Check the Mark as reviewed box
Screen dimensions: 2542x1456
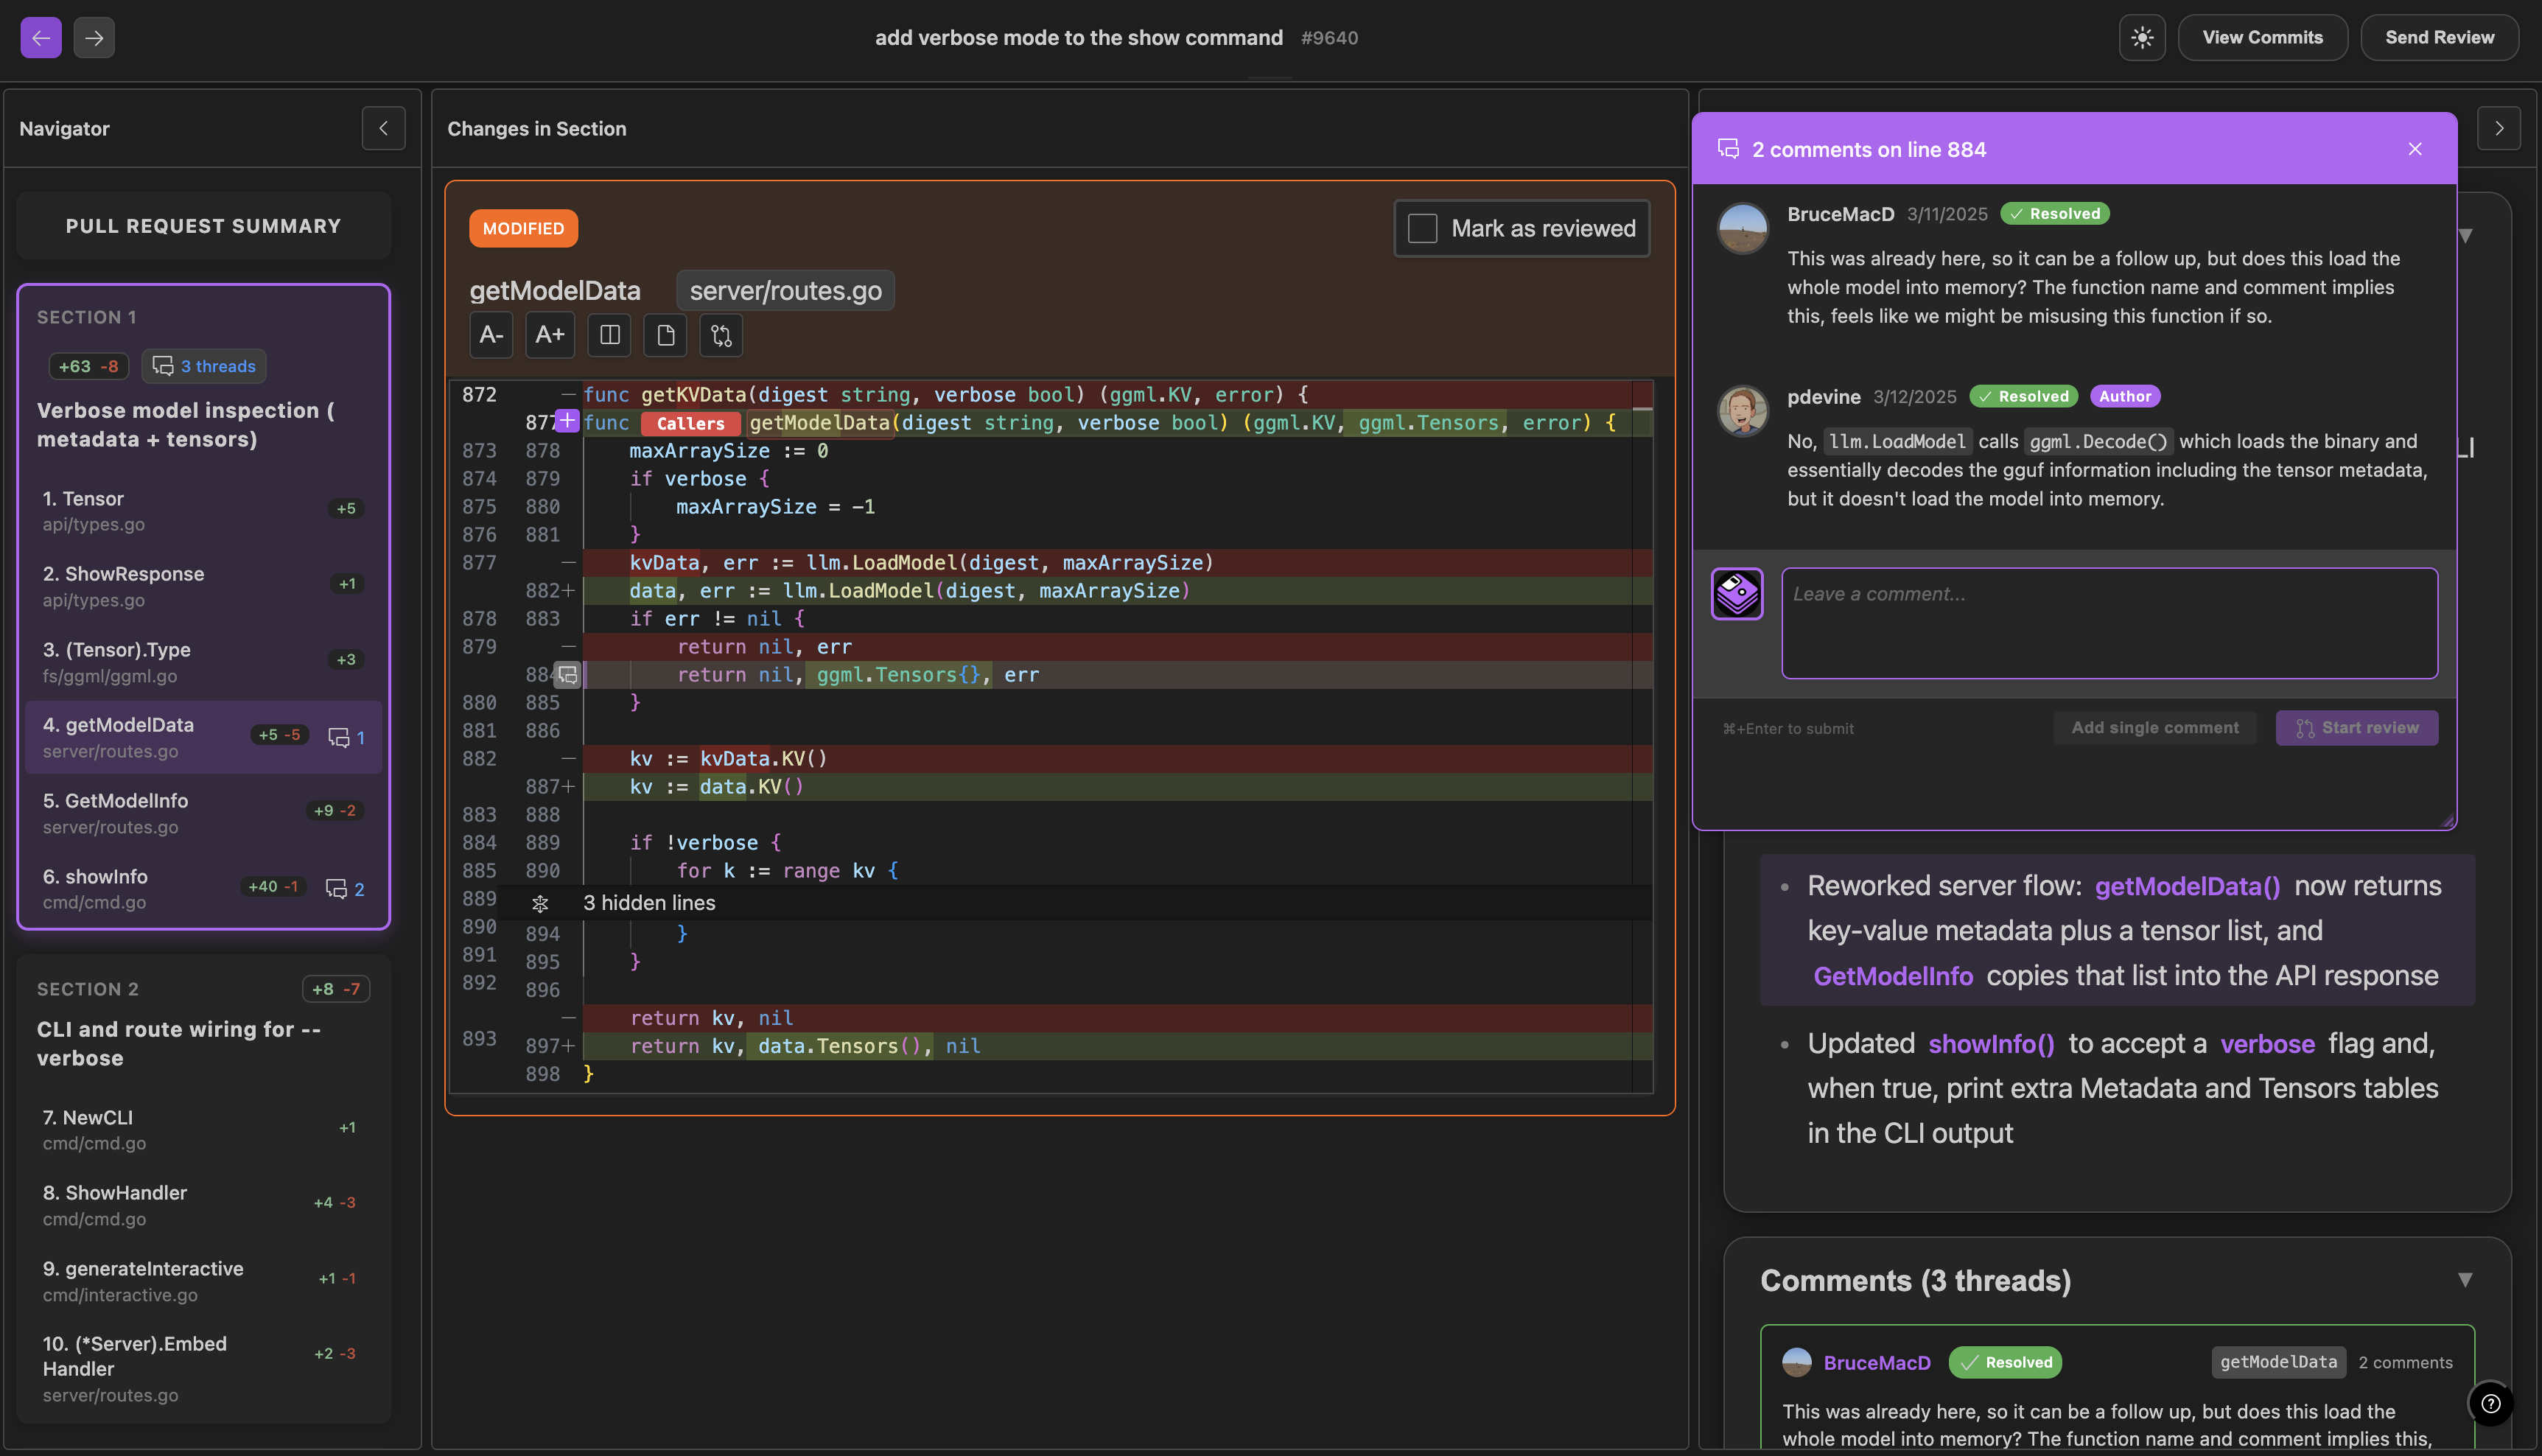(1421, 229)
